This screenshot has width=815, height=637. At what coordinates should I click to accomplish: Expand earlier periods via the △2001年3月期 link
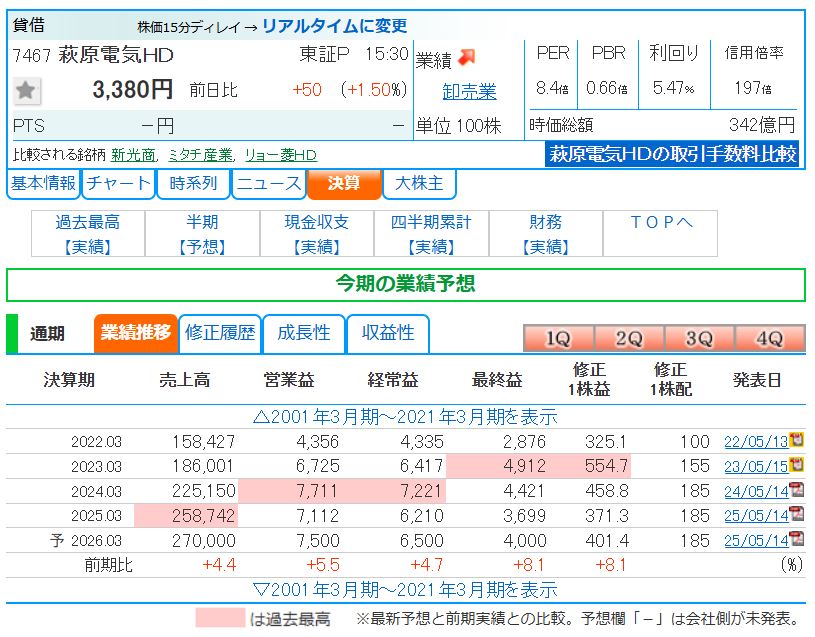(x=405, y=417)
